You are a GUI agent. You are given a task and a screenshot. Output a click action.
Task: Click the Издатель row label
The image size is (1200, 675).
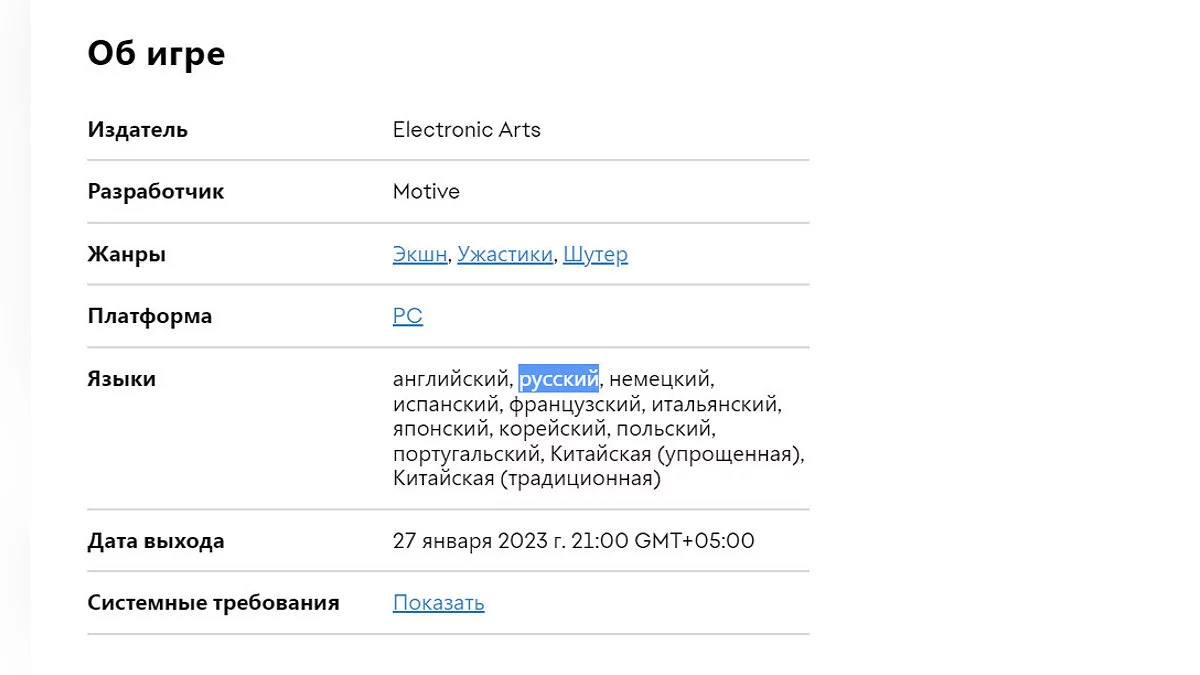137,130
